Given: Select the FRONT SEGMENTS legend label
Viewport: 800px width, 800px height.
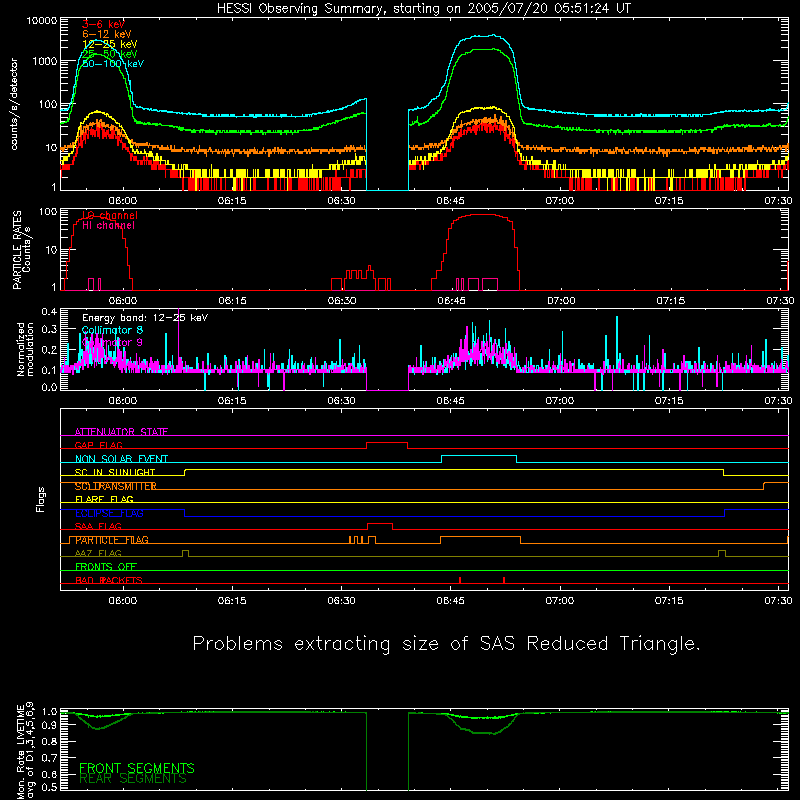Looking at the screenshot, I should pos(137,768).
